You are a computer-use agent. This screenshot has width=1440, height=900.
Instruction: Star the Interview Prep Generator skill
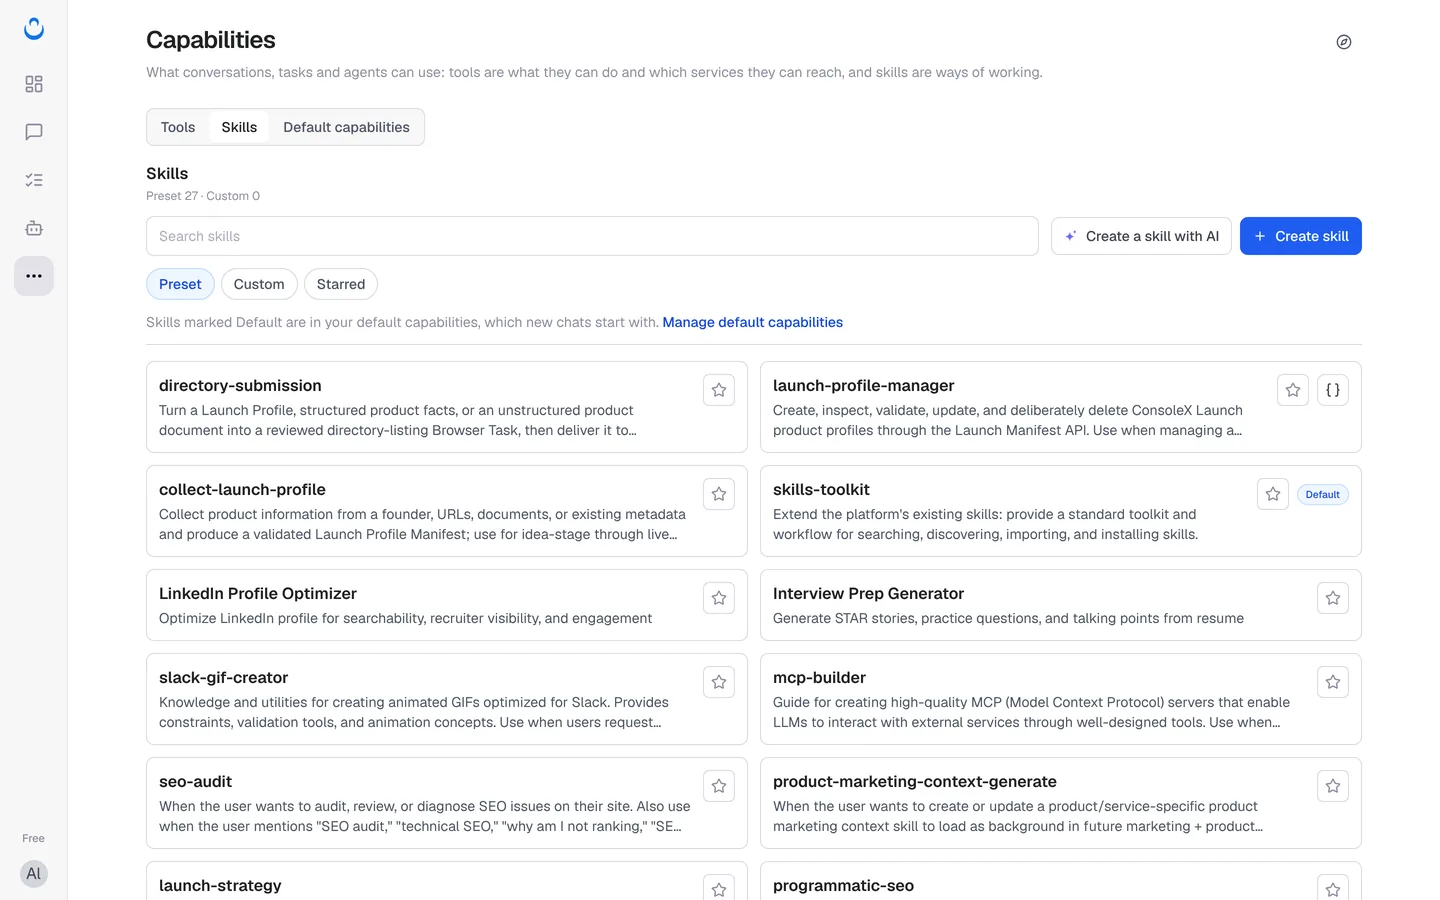click(x=1333, y=598)
